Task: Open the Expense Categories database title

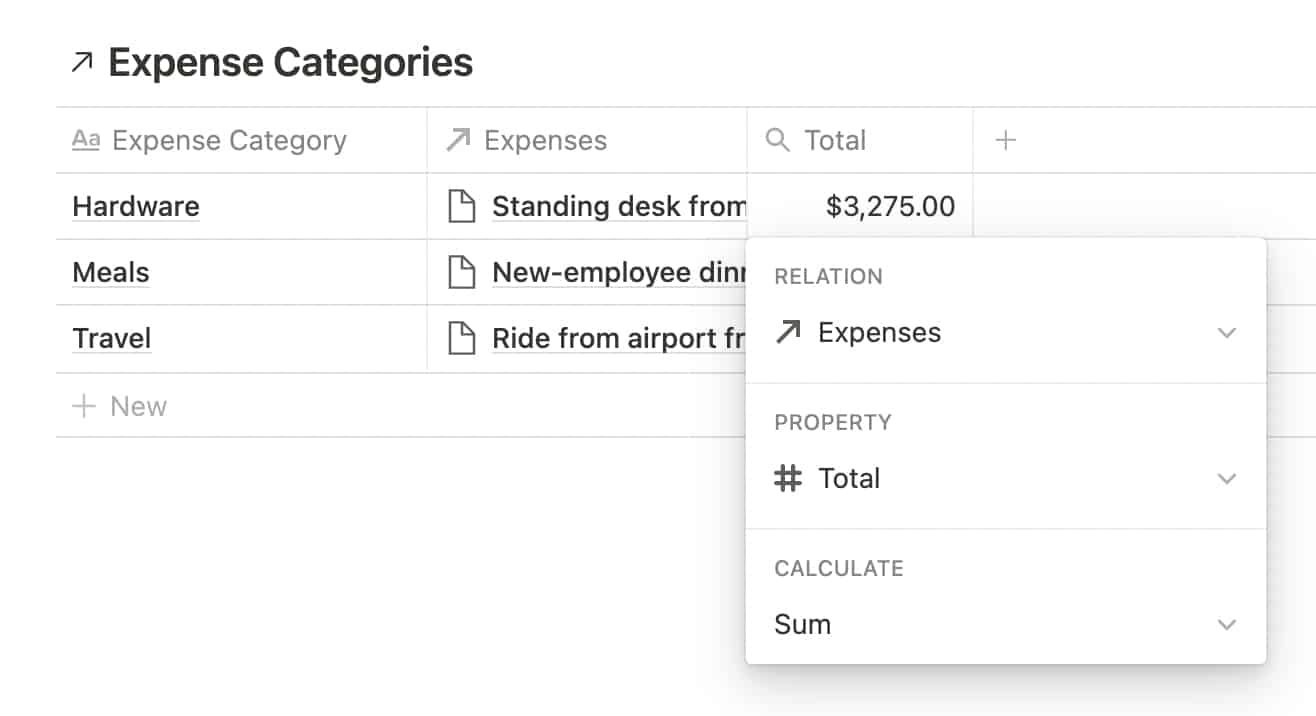Action: point(290,63)
